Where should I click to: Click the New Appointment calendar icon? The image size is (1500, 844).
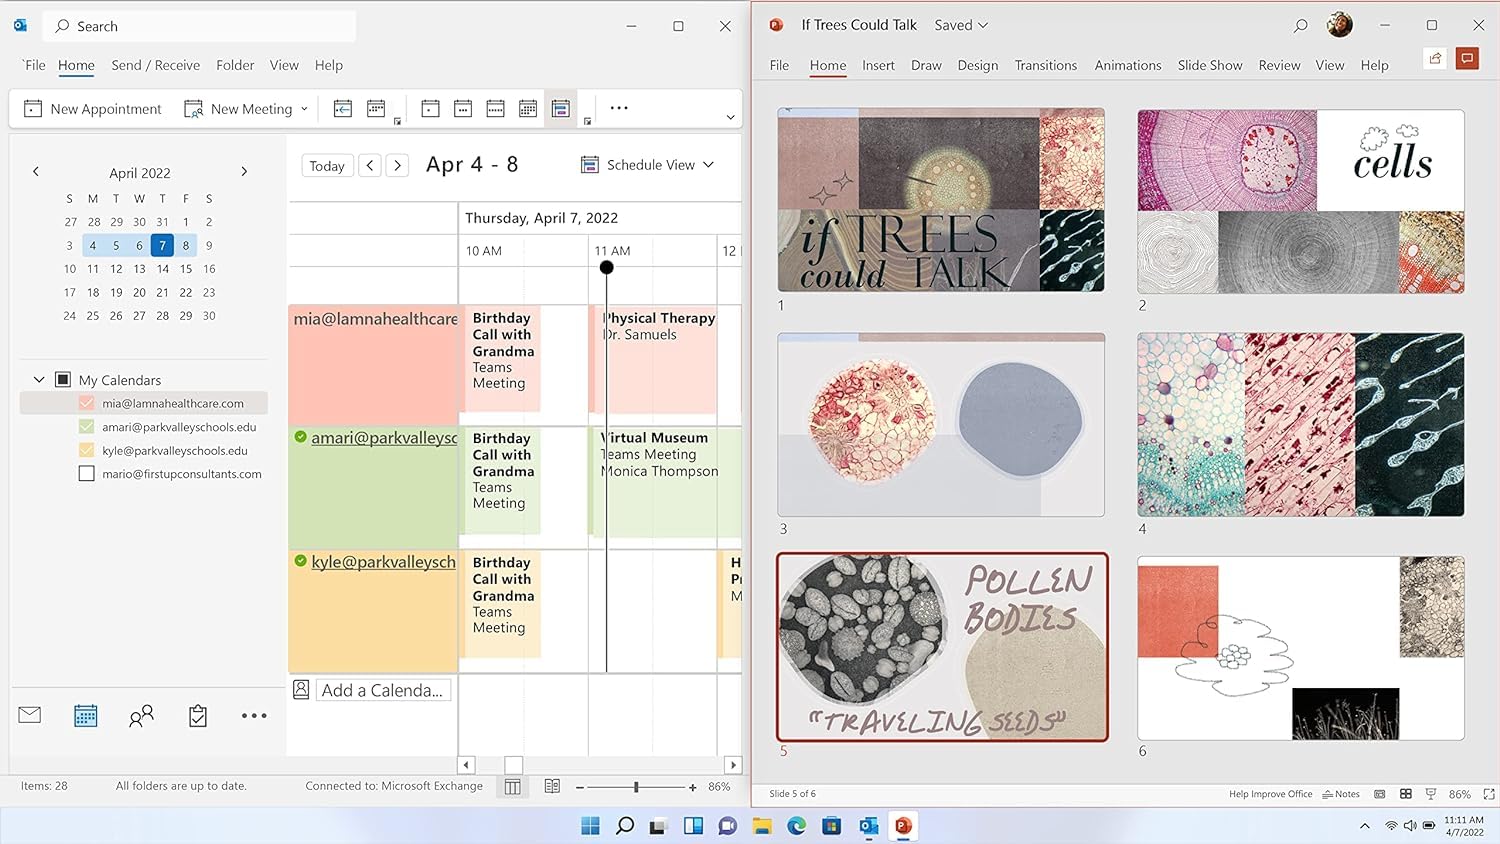click(x=33, y=109)
